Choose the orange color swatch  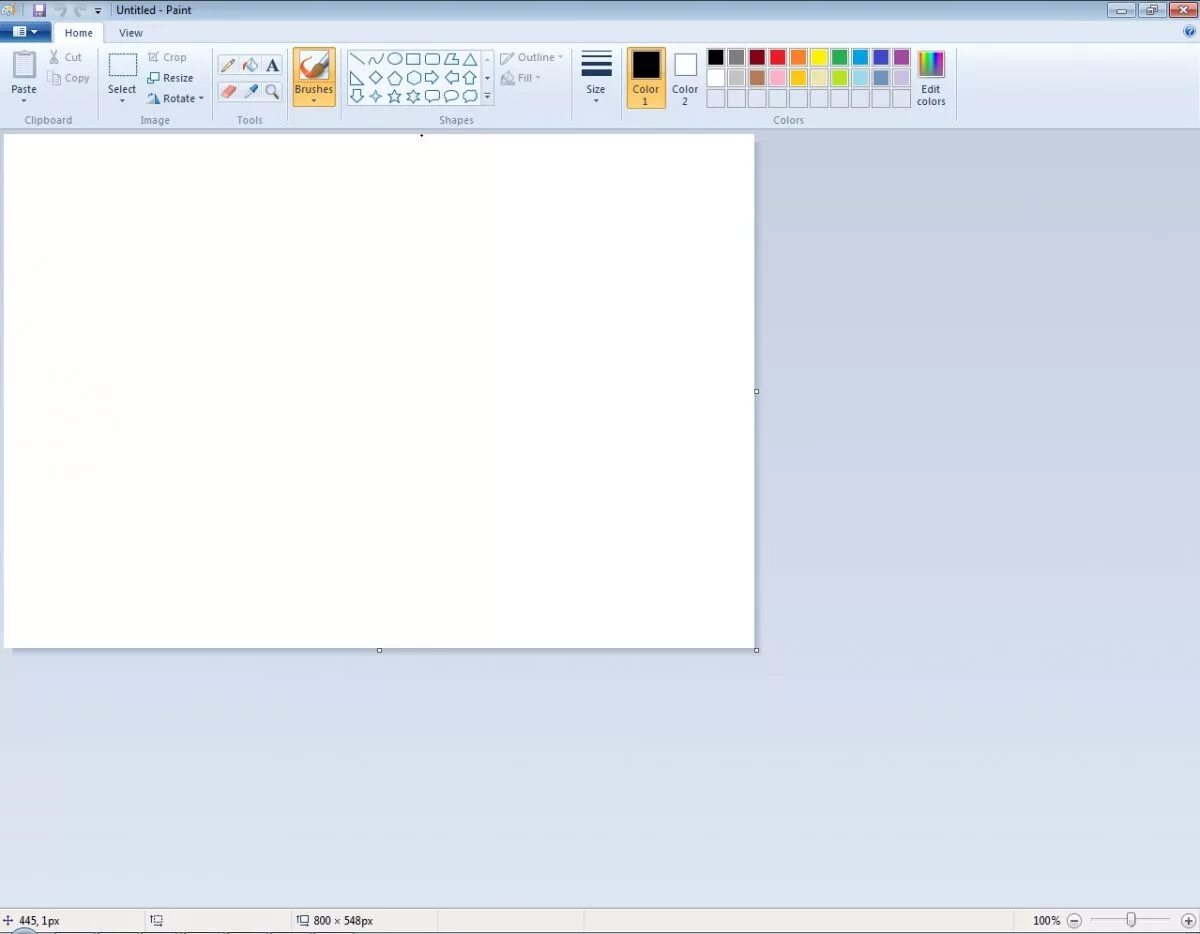[798, 57]
